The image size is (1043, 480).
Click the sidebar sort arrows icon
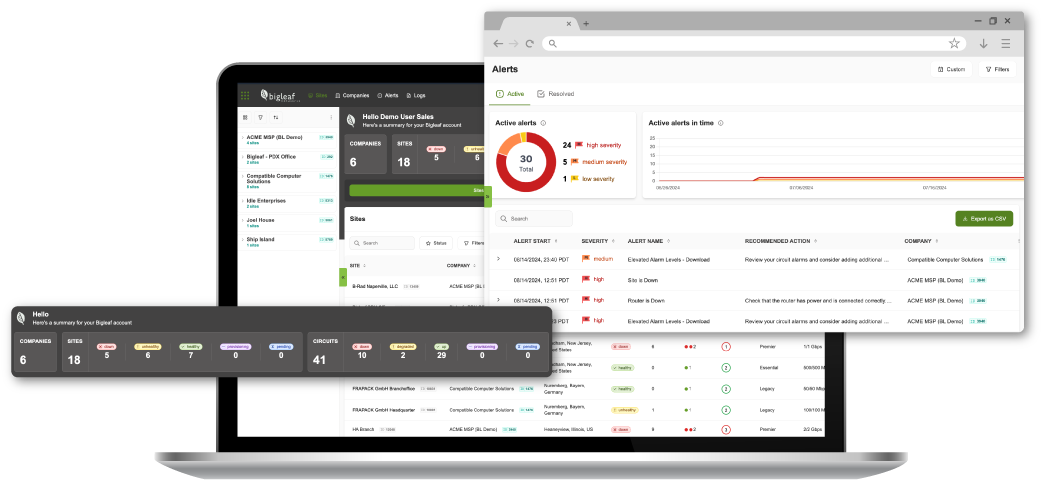coord(276,117)
